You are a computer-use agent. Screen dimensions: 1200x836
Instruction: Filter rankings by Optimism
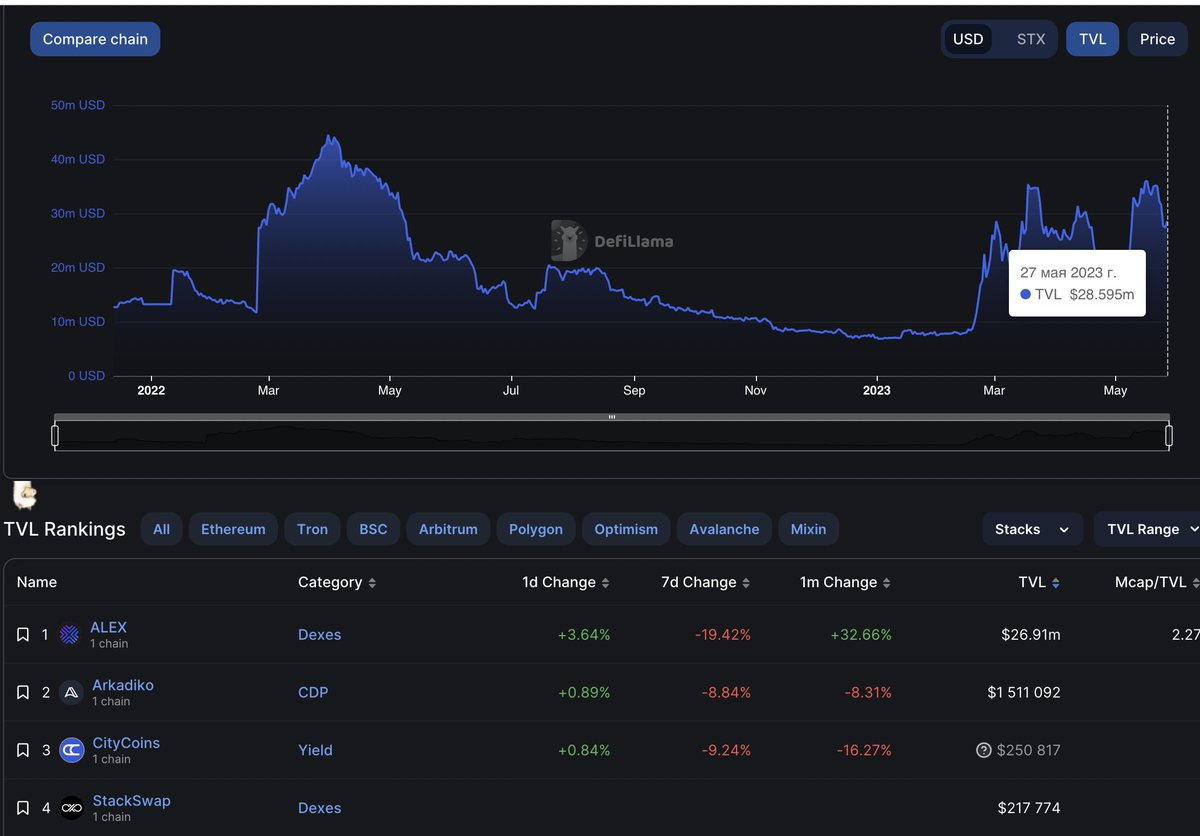pyautogui.click(x=626, y=529)
